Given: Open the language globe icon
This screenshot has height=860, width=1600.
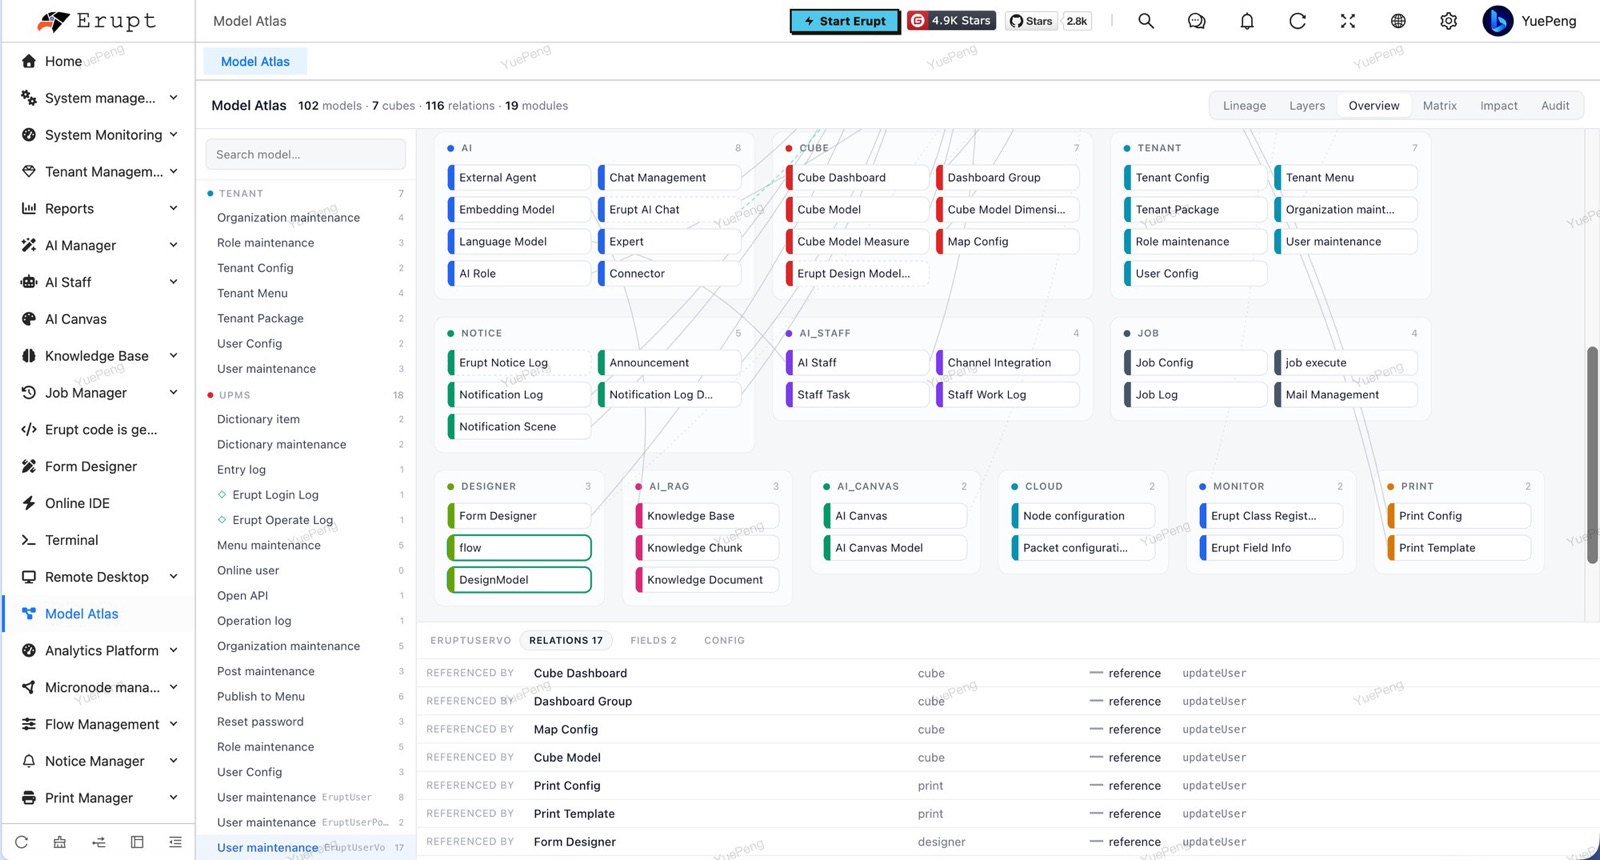Looking at the screenshot, I should coord(1398,21).
